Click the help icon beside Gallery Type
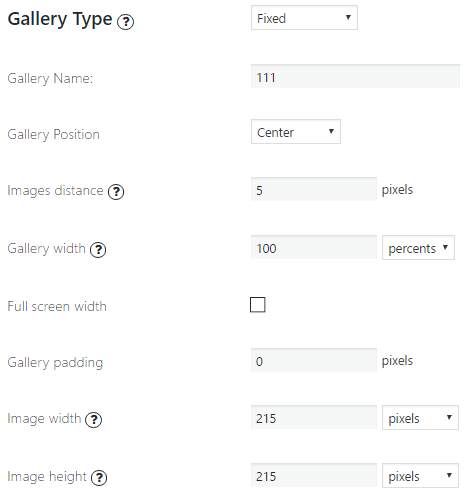Image resolution: width=466 pixels, height=492 pixels. 125,22
